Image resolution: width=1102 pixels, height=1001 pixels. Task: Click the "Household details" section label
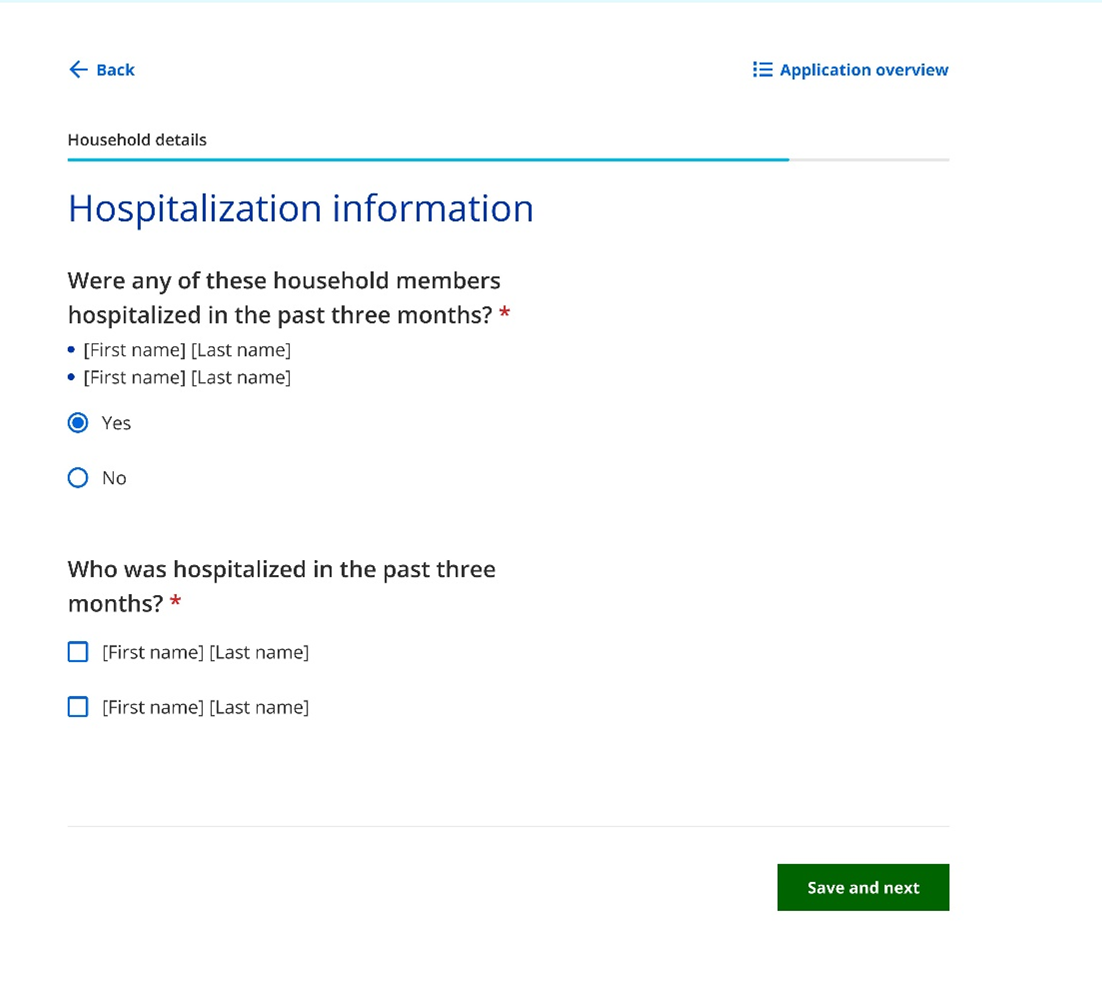coord(137,140)
